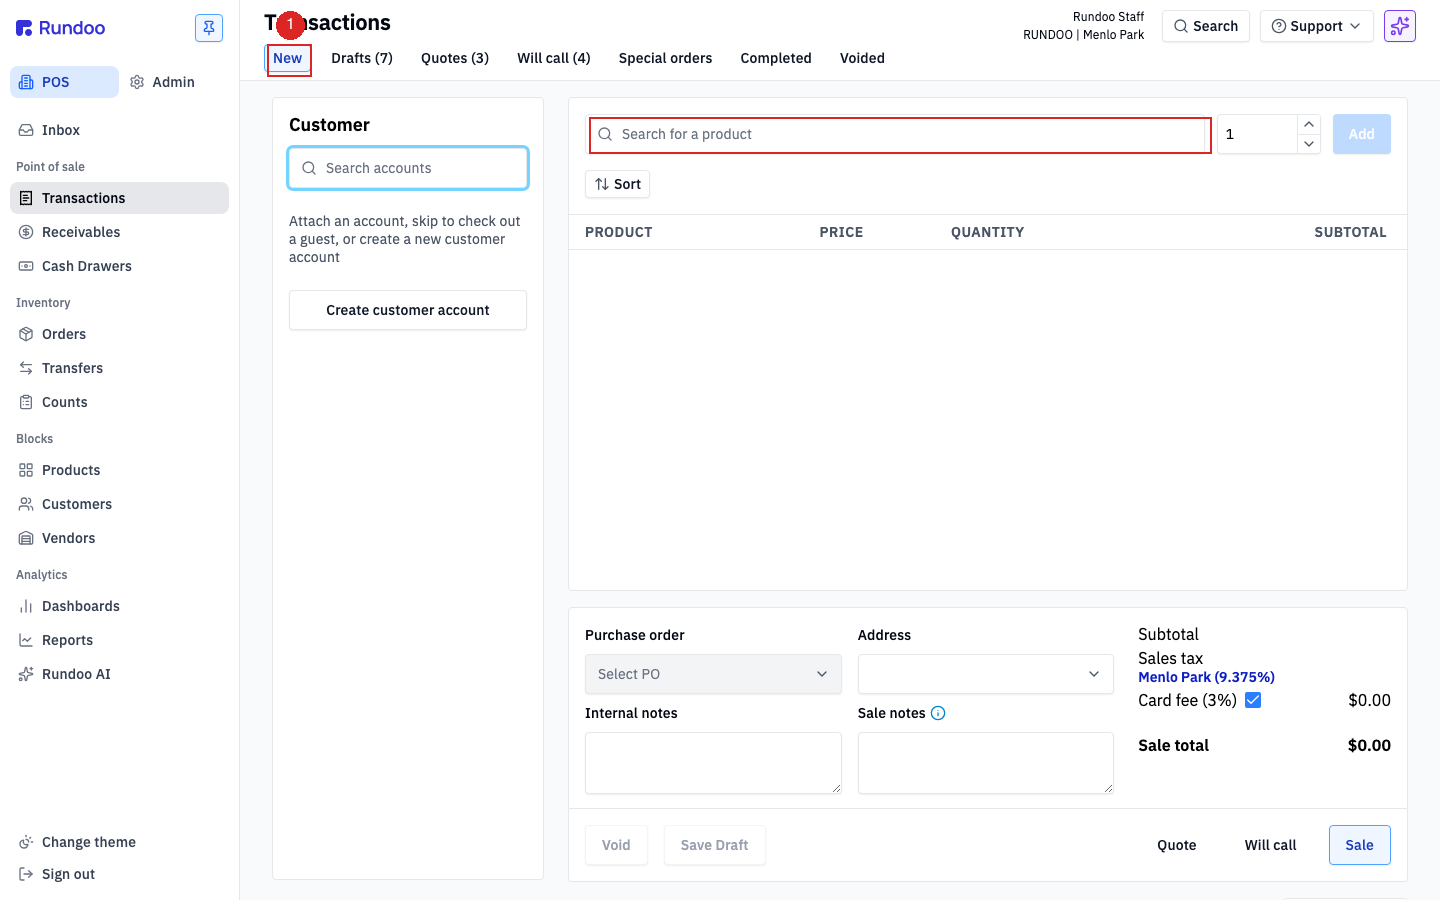Click the Counts clipboard icon

(26, 402)
